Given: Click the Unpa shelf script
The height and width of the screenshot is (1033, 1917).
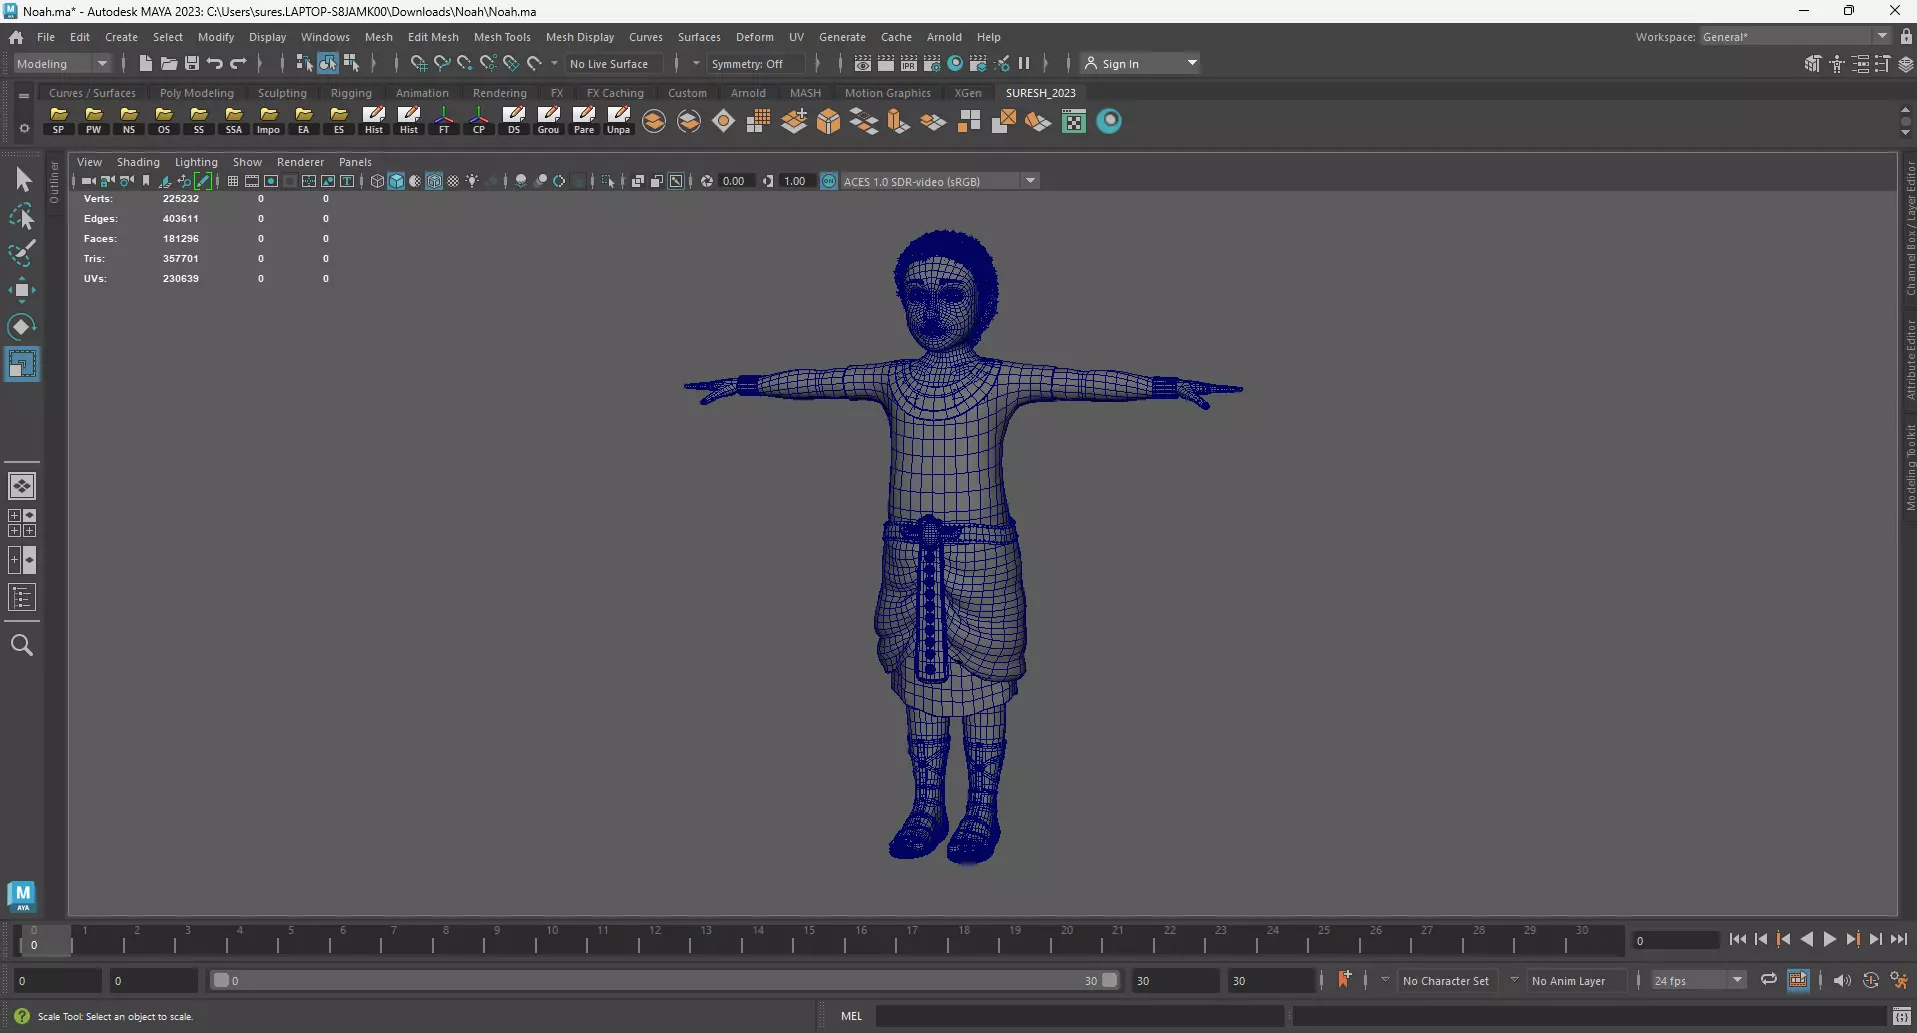Looking at the screenshot, I should (619, 121).
